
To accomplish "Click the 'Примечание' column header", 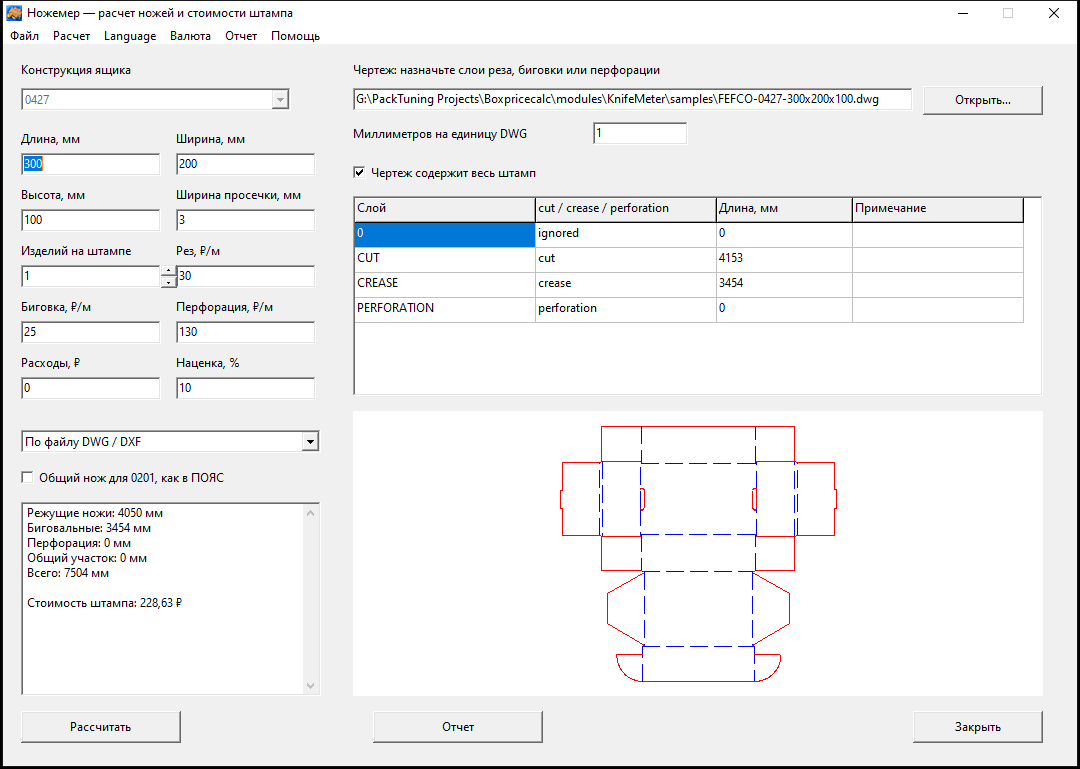I will (937, 209).
